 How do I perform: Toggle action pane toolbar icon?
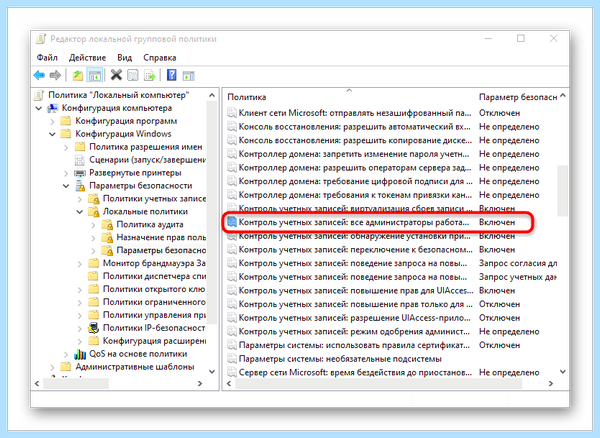pos(188,76)
